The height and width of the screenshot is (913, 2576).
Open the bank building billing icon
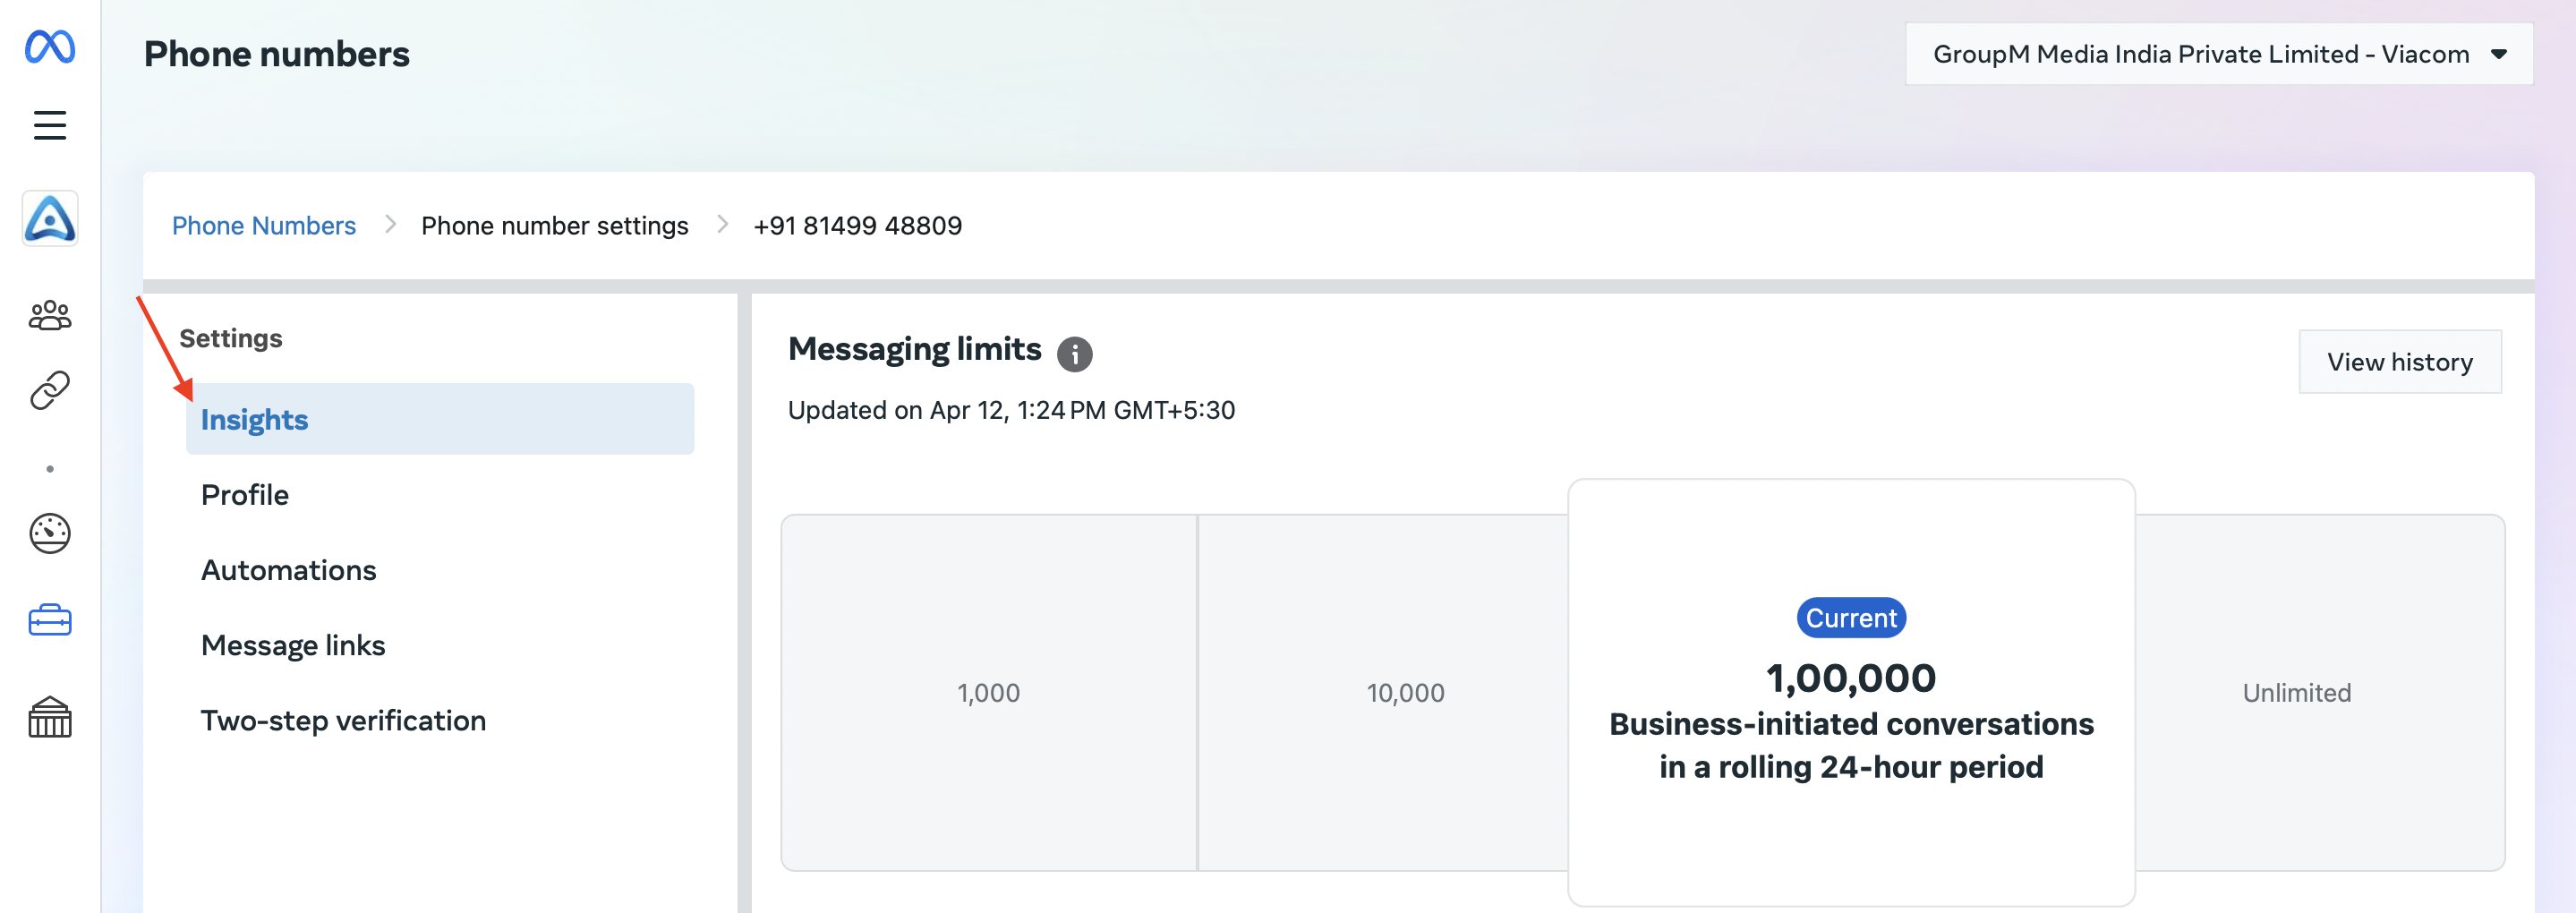point(50,717)
